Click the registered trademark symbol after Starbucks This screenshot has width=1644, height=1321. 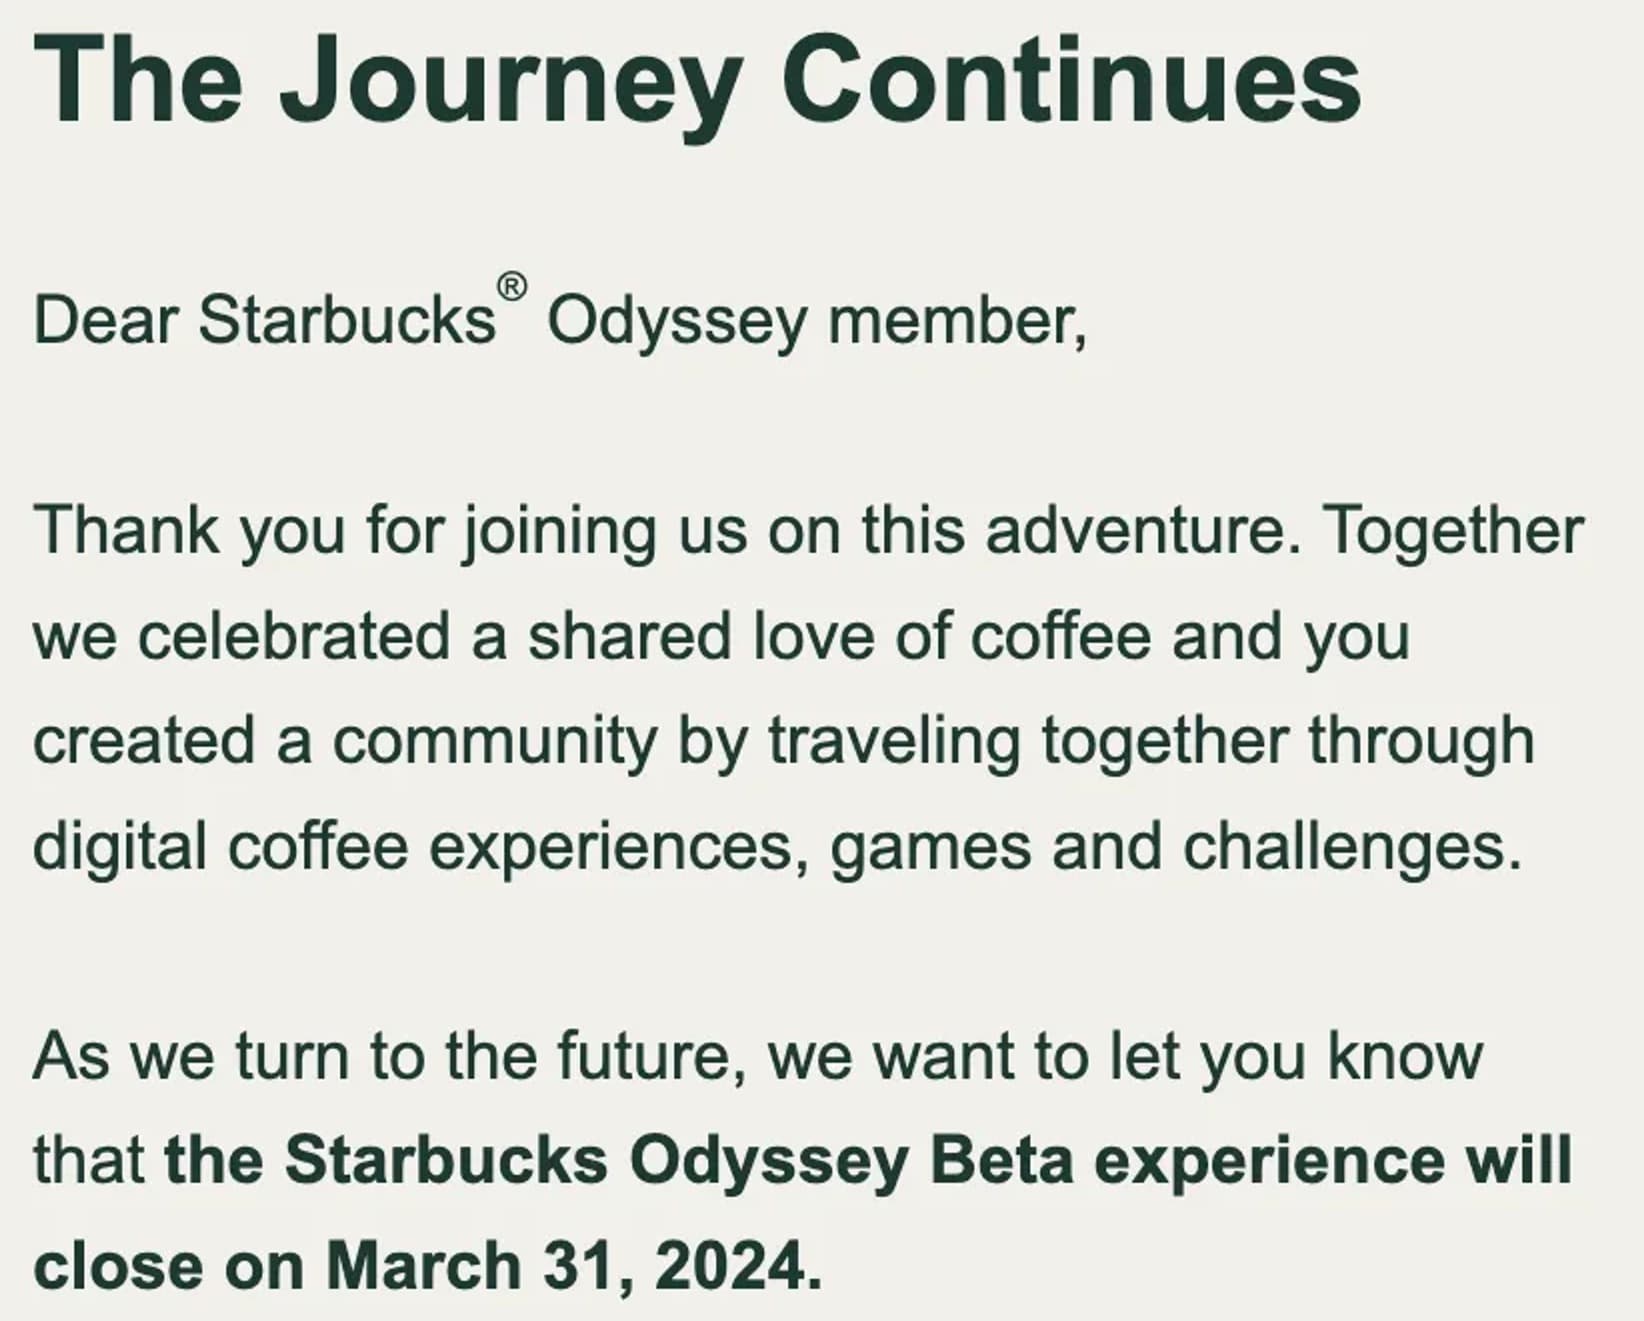coord(512,288)
